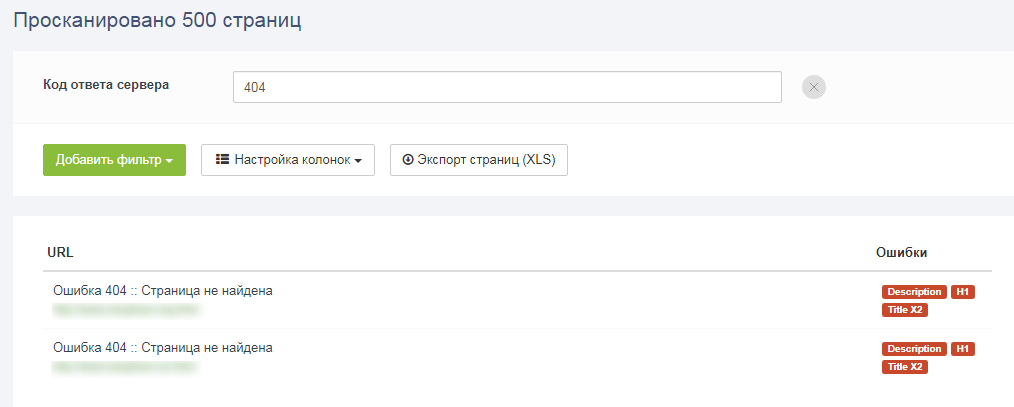Click the blurred URL under the first result
Viewport: 1014px width, 407px height.
click(x=126, y=310)
